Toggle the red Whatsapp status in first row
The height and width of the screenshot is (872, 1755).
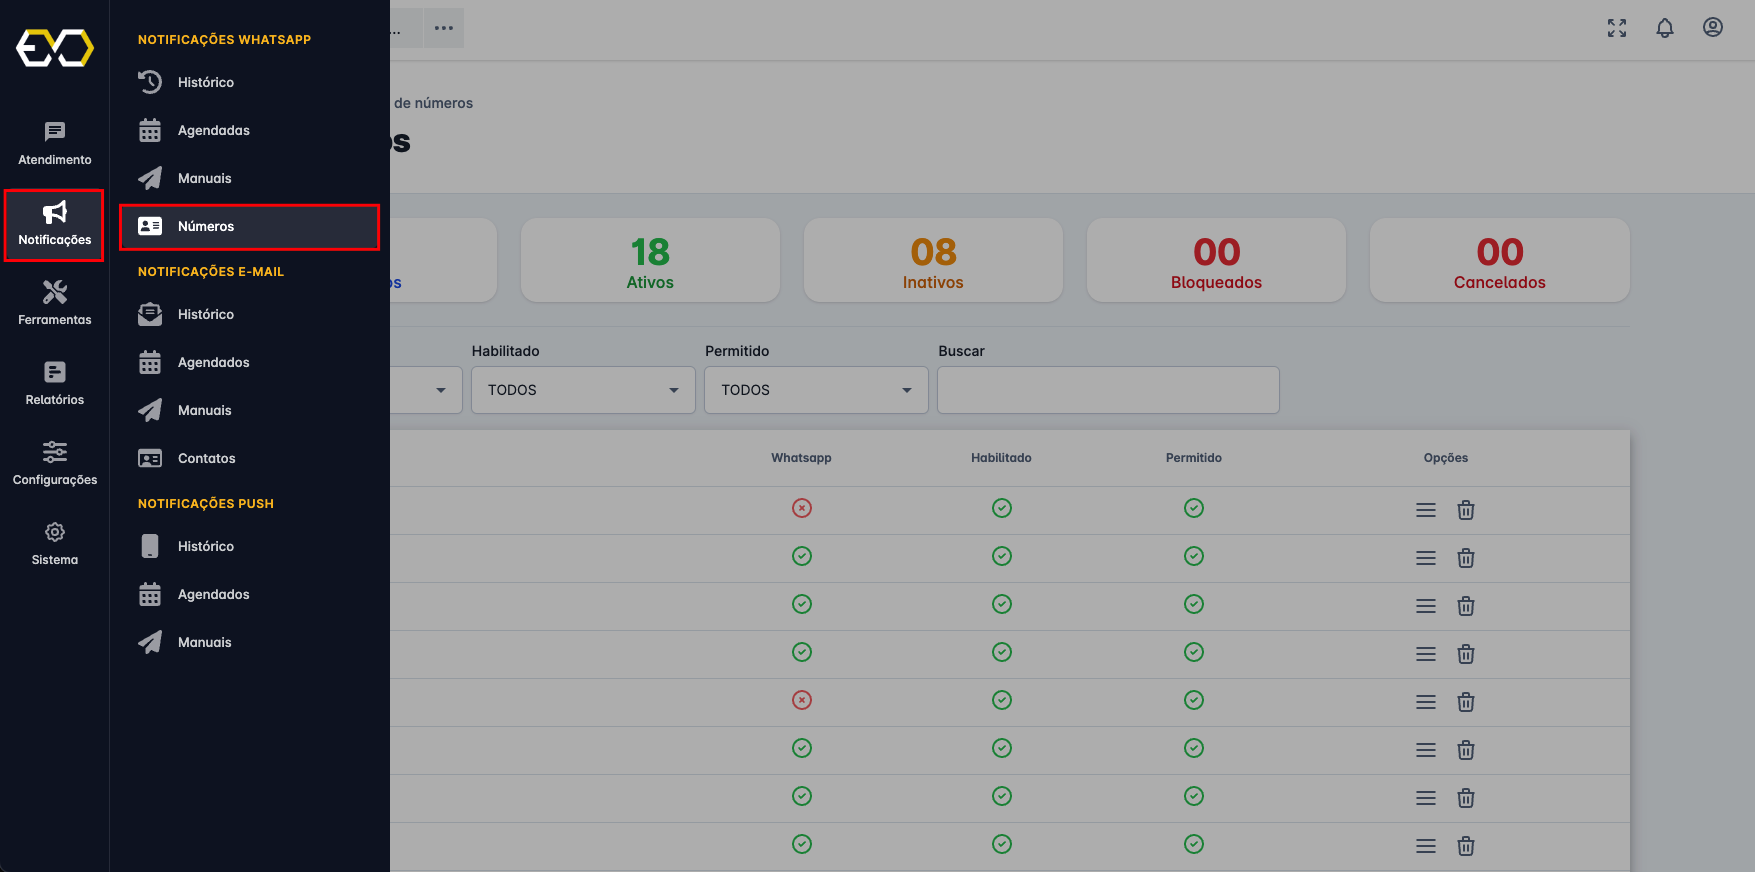pos(801,508)
